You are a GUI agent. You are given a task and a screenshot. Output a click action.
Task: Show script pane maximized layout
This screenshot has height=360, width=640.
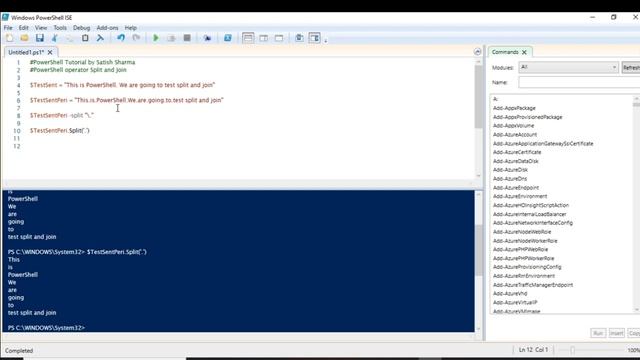279,38
